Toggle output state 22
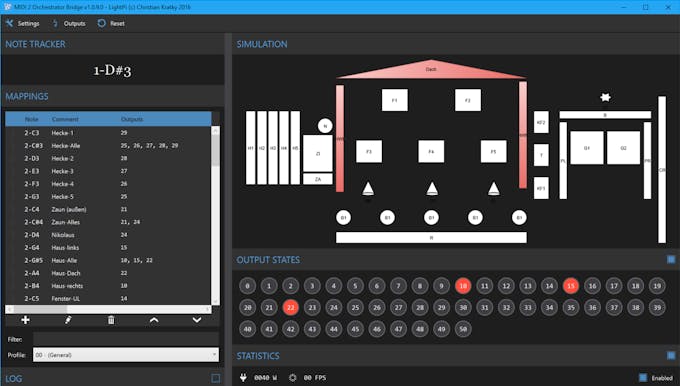The height and width of the screenshot is (386, 680). click(291, 307)
